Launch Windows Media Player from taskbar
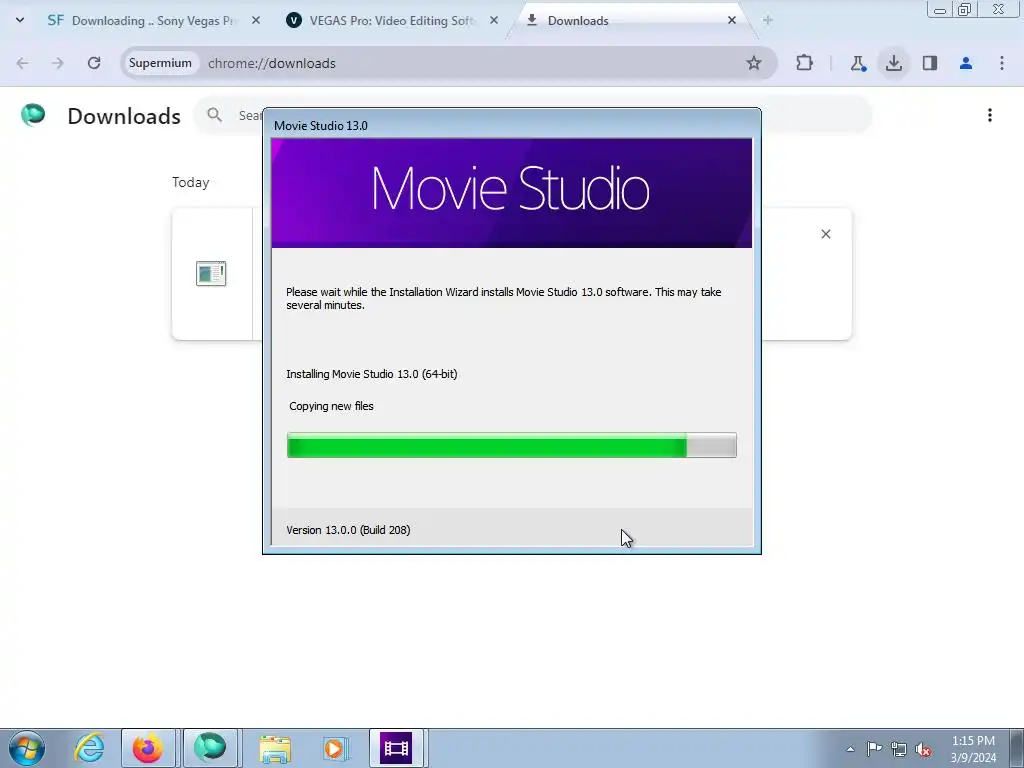 pos(336,748)
